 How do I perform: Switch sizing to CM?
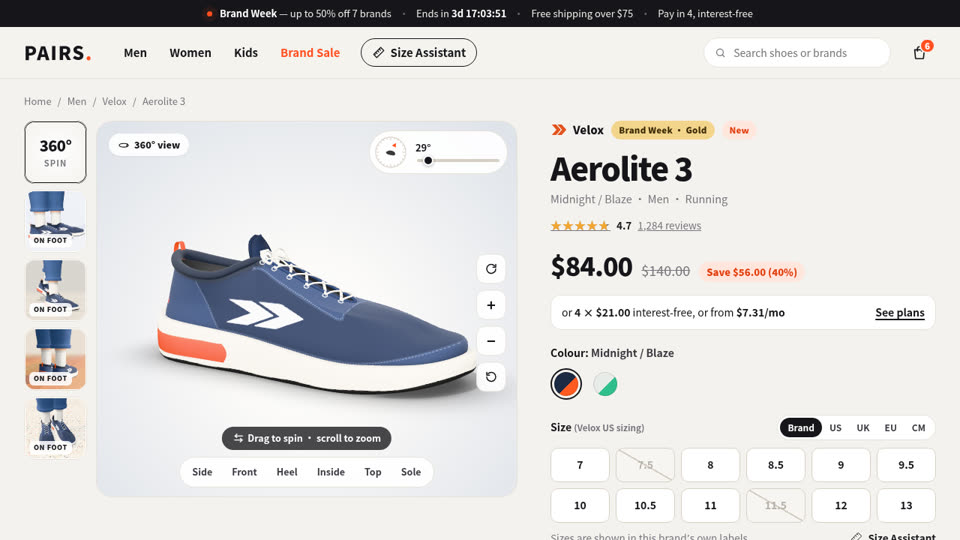click(918, 427)
